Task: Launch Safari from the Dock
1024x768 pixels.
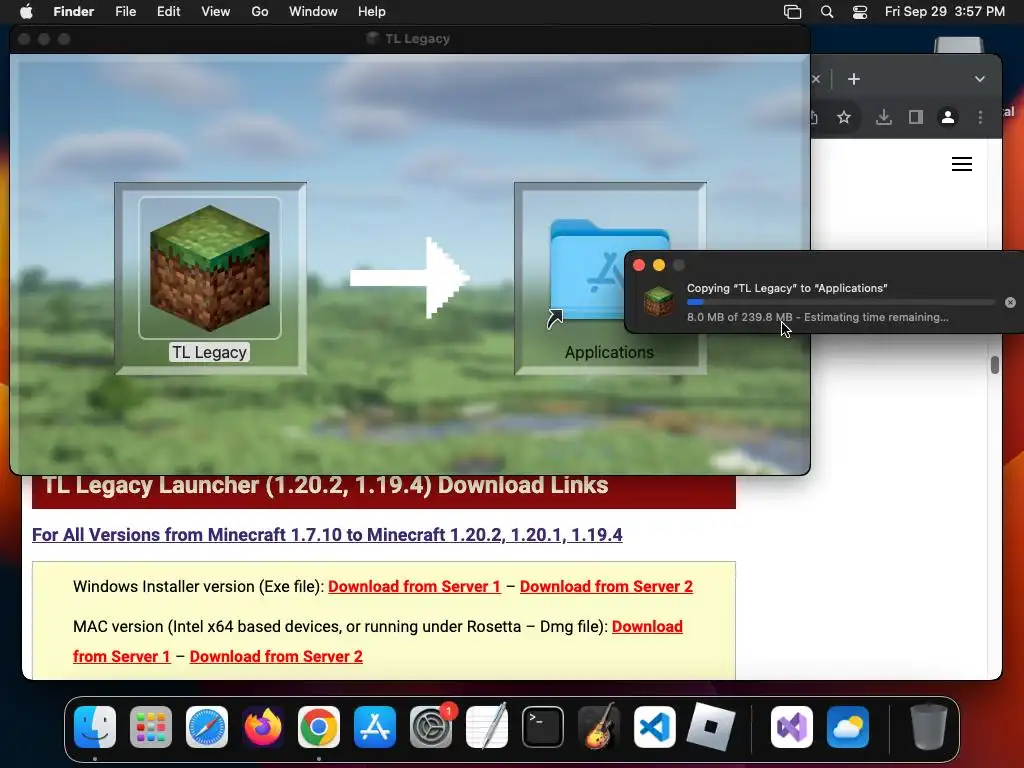Action: [x=207, y=727]
